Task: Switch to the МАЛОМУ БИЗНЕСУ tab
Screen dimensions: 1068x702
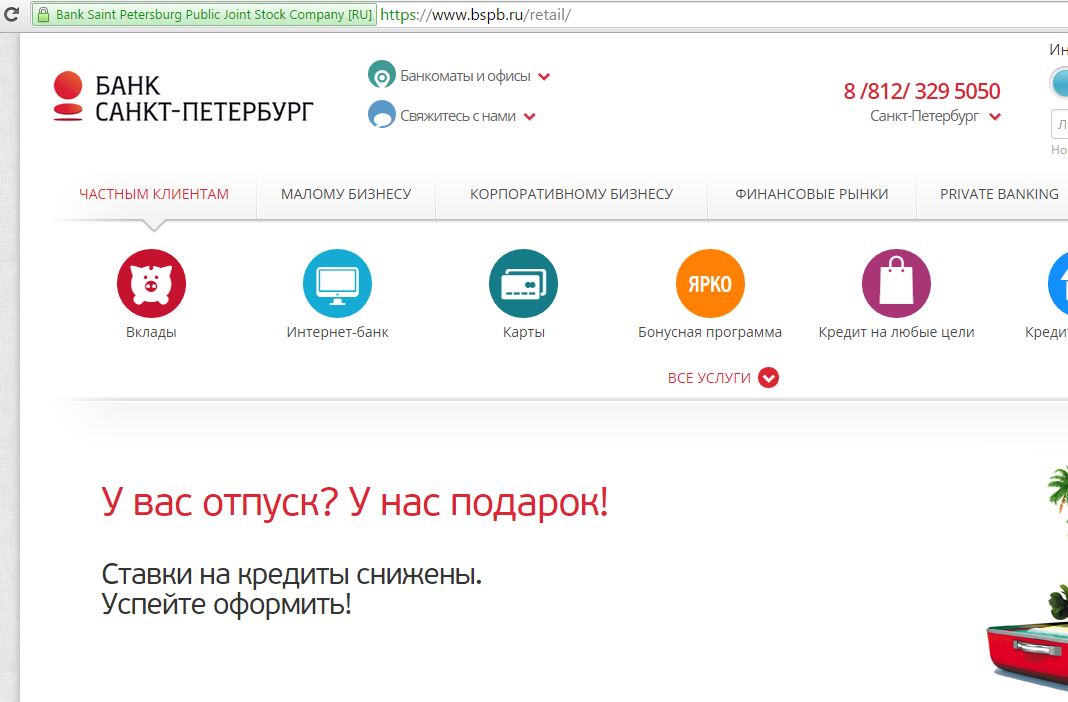Action: (x=346, y=194)
